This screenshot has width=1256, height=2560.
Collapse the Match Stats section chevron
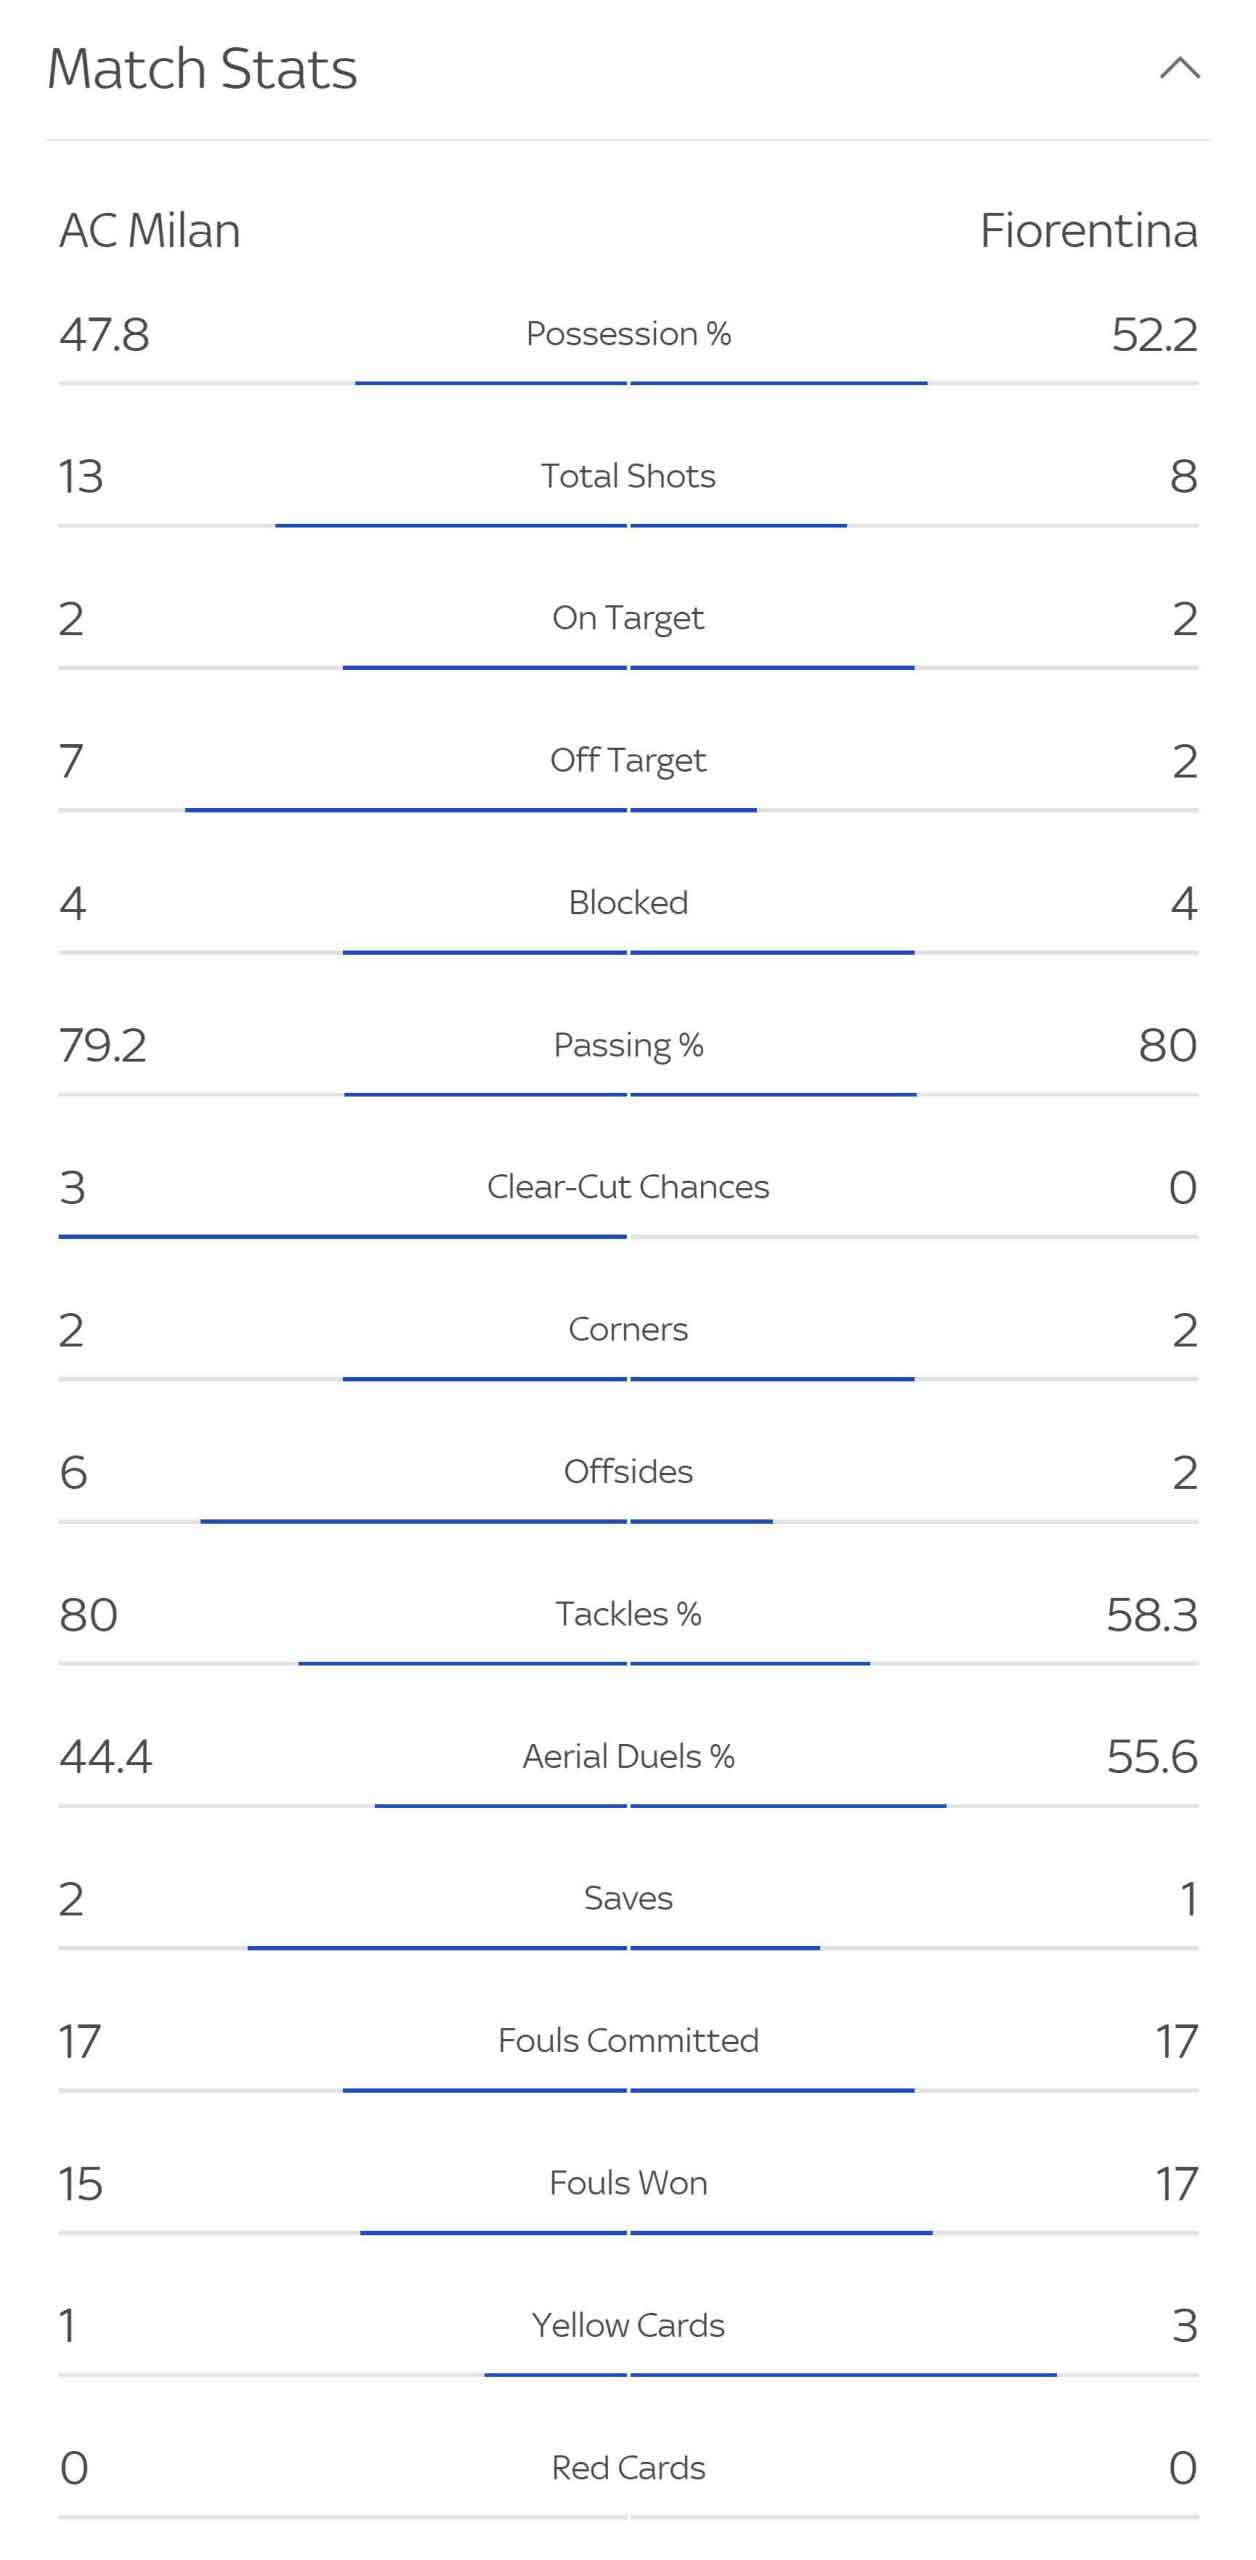coord(1180,68)
